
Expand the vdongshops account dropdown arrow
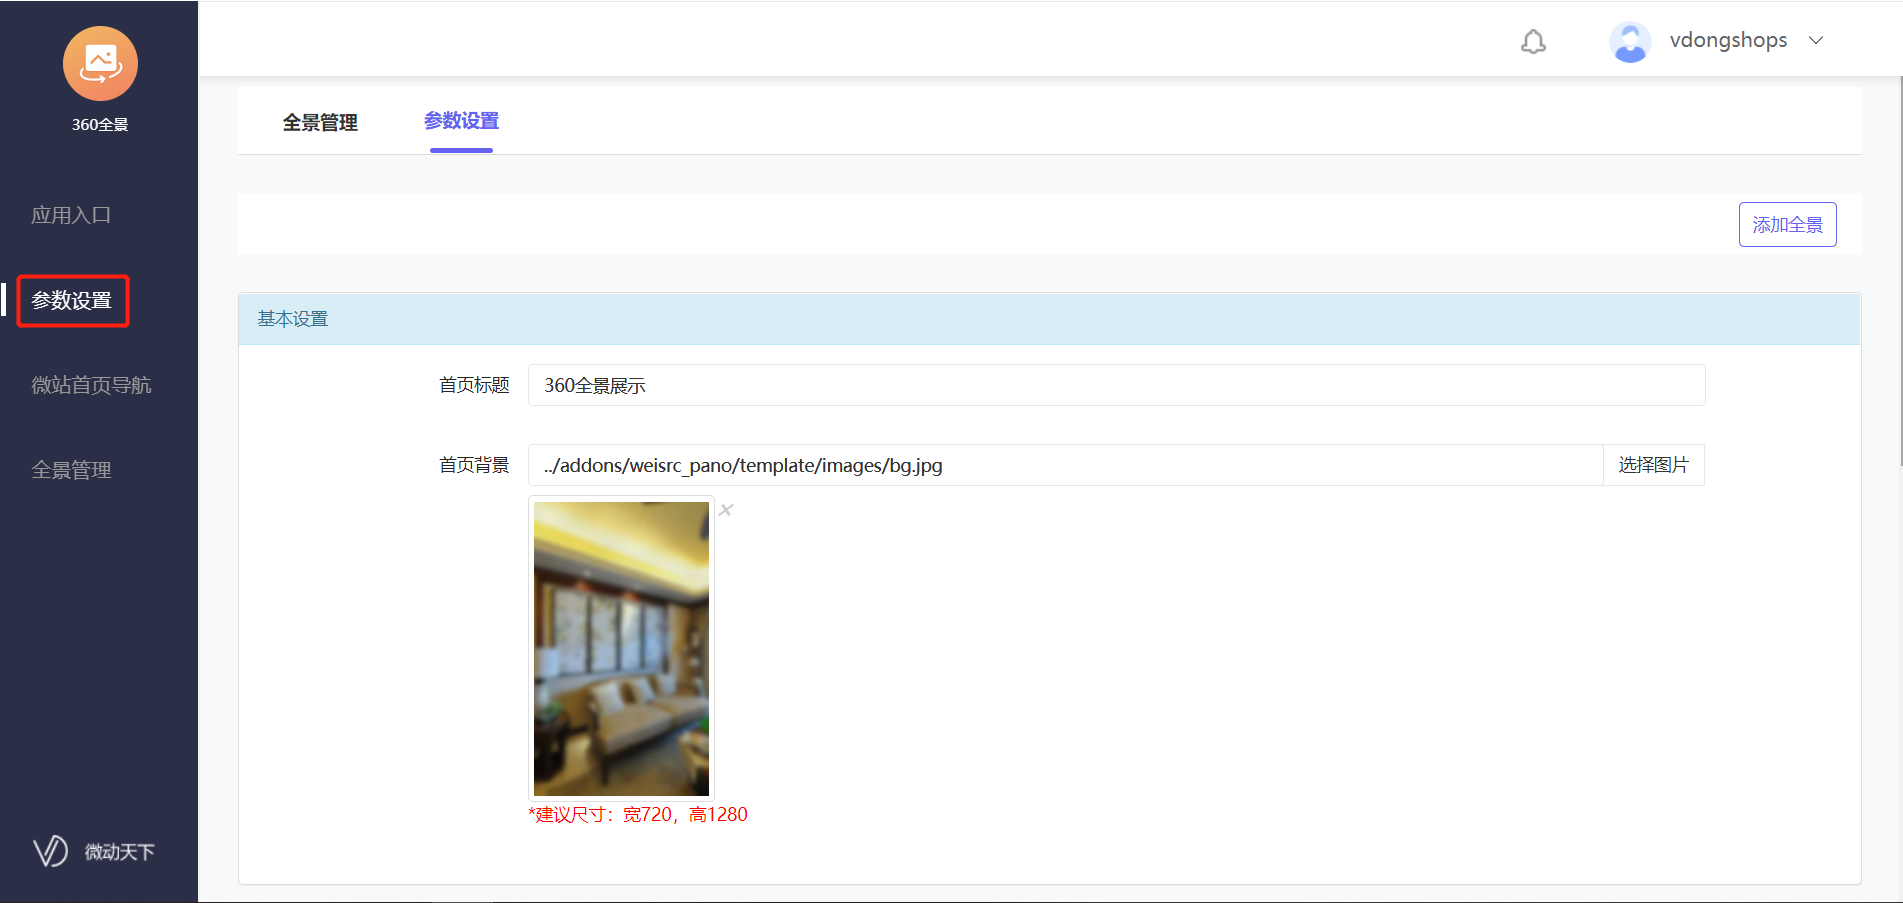[x=1816, y=40]
